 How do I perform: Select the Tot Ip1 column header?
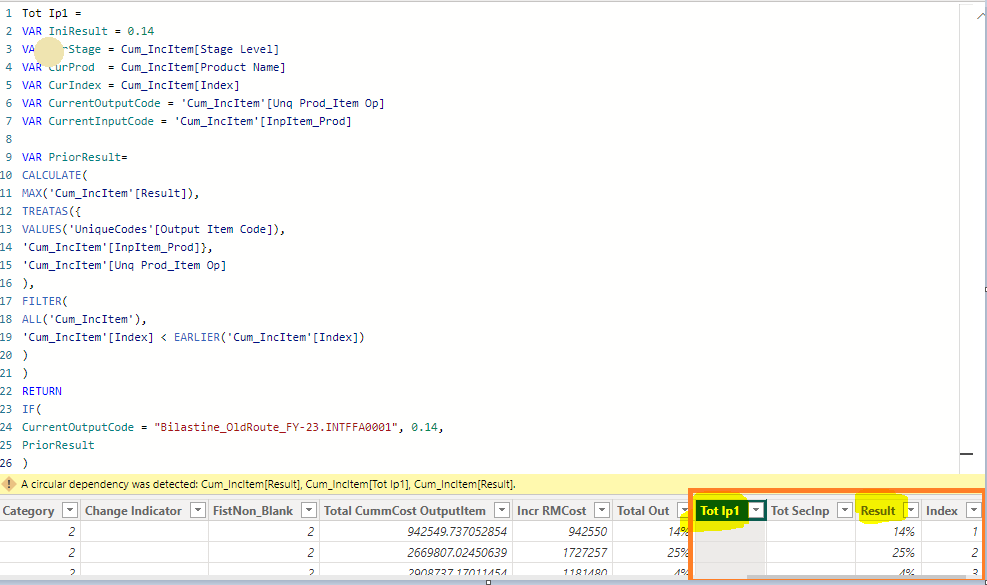click(719, 511)
